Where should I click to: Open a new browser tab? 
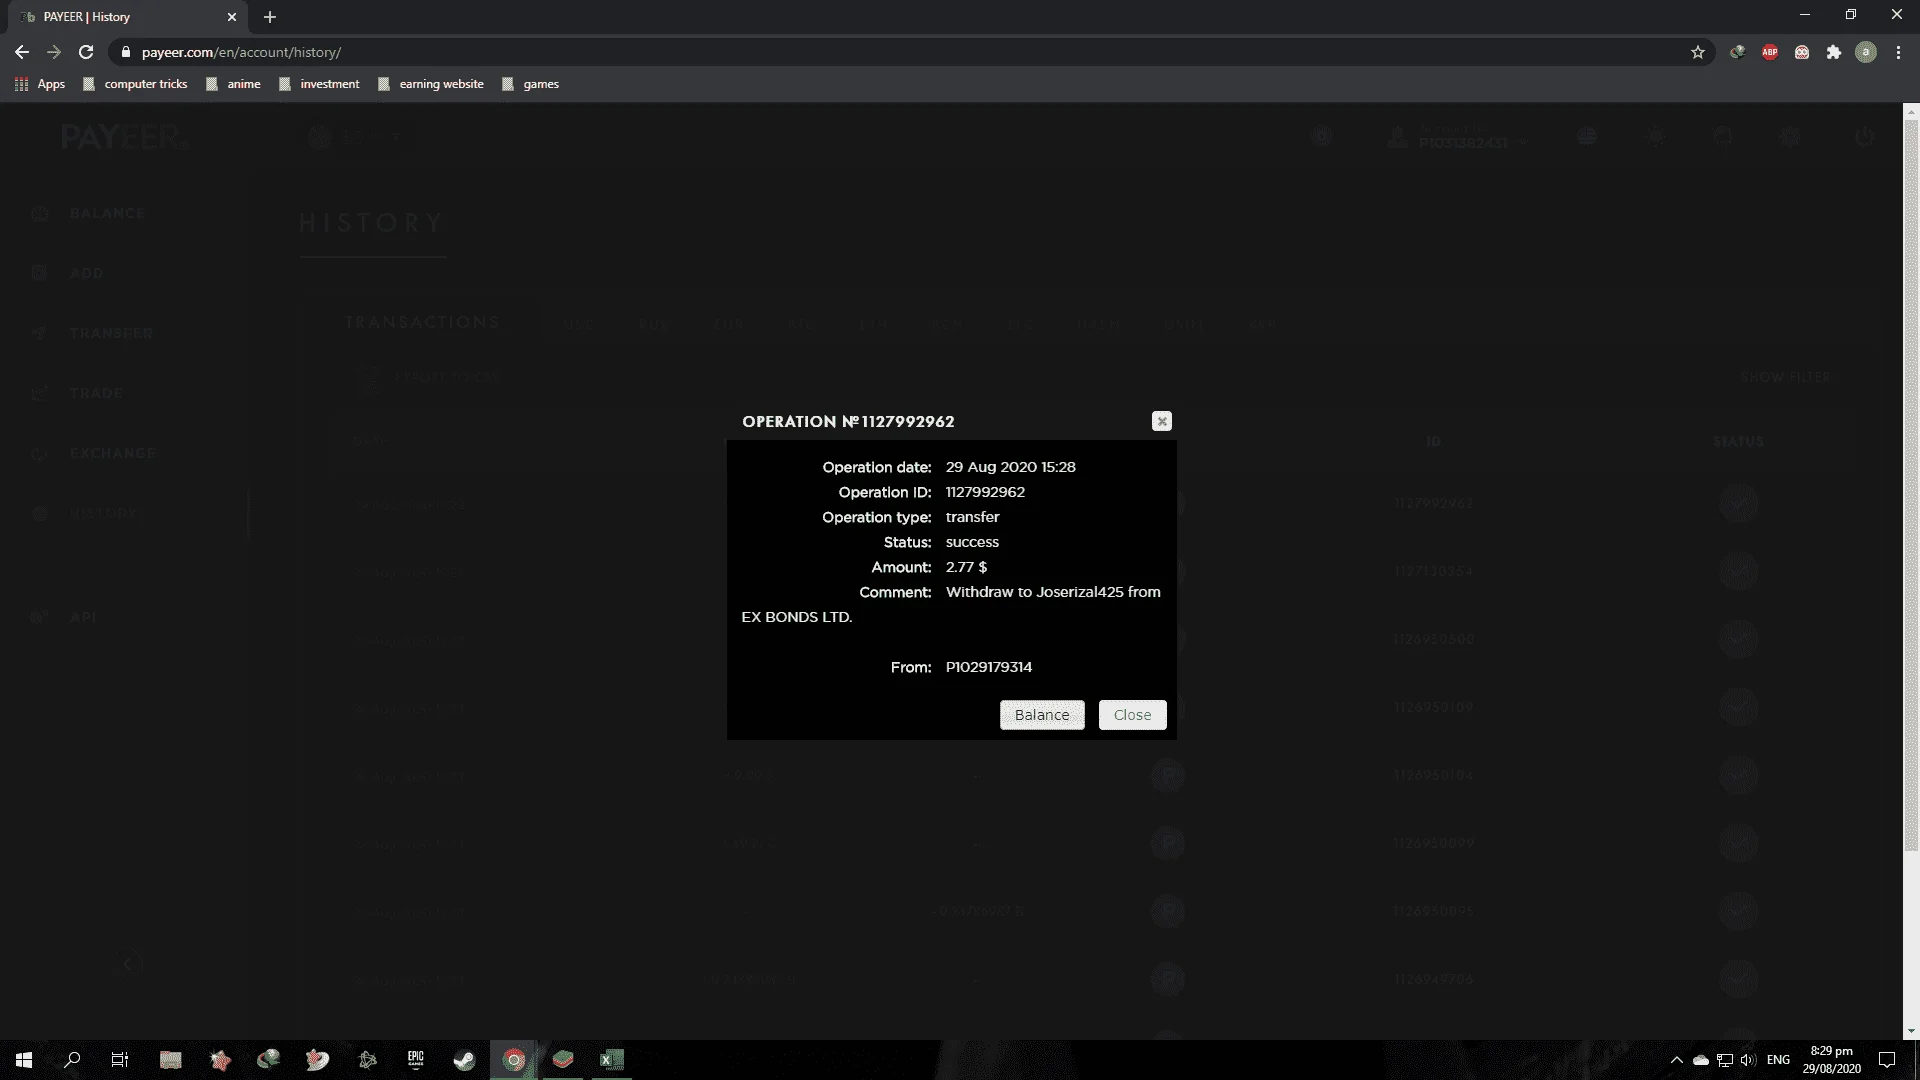(x=269, y=17)
